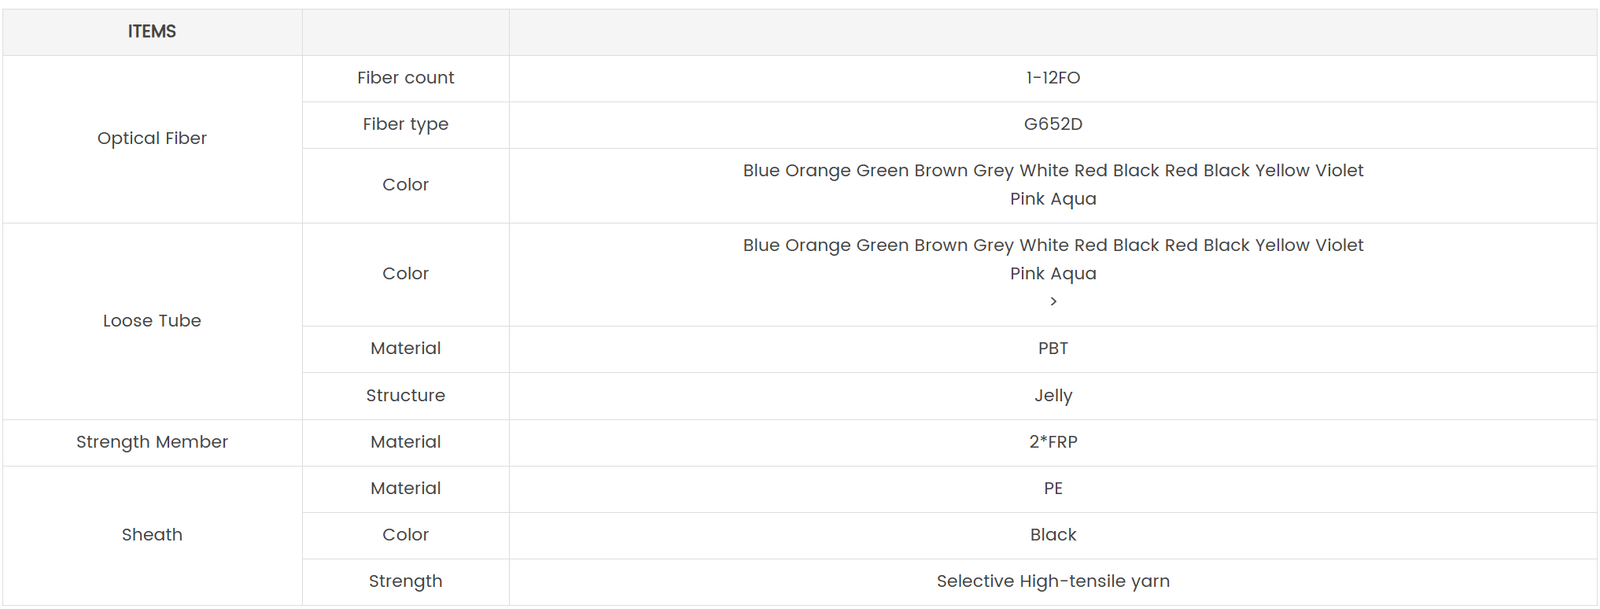Select the PBT material value
This screenshot has height=609, width=1600.
1053,348
